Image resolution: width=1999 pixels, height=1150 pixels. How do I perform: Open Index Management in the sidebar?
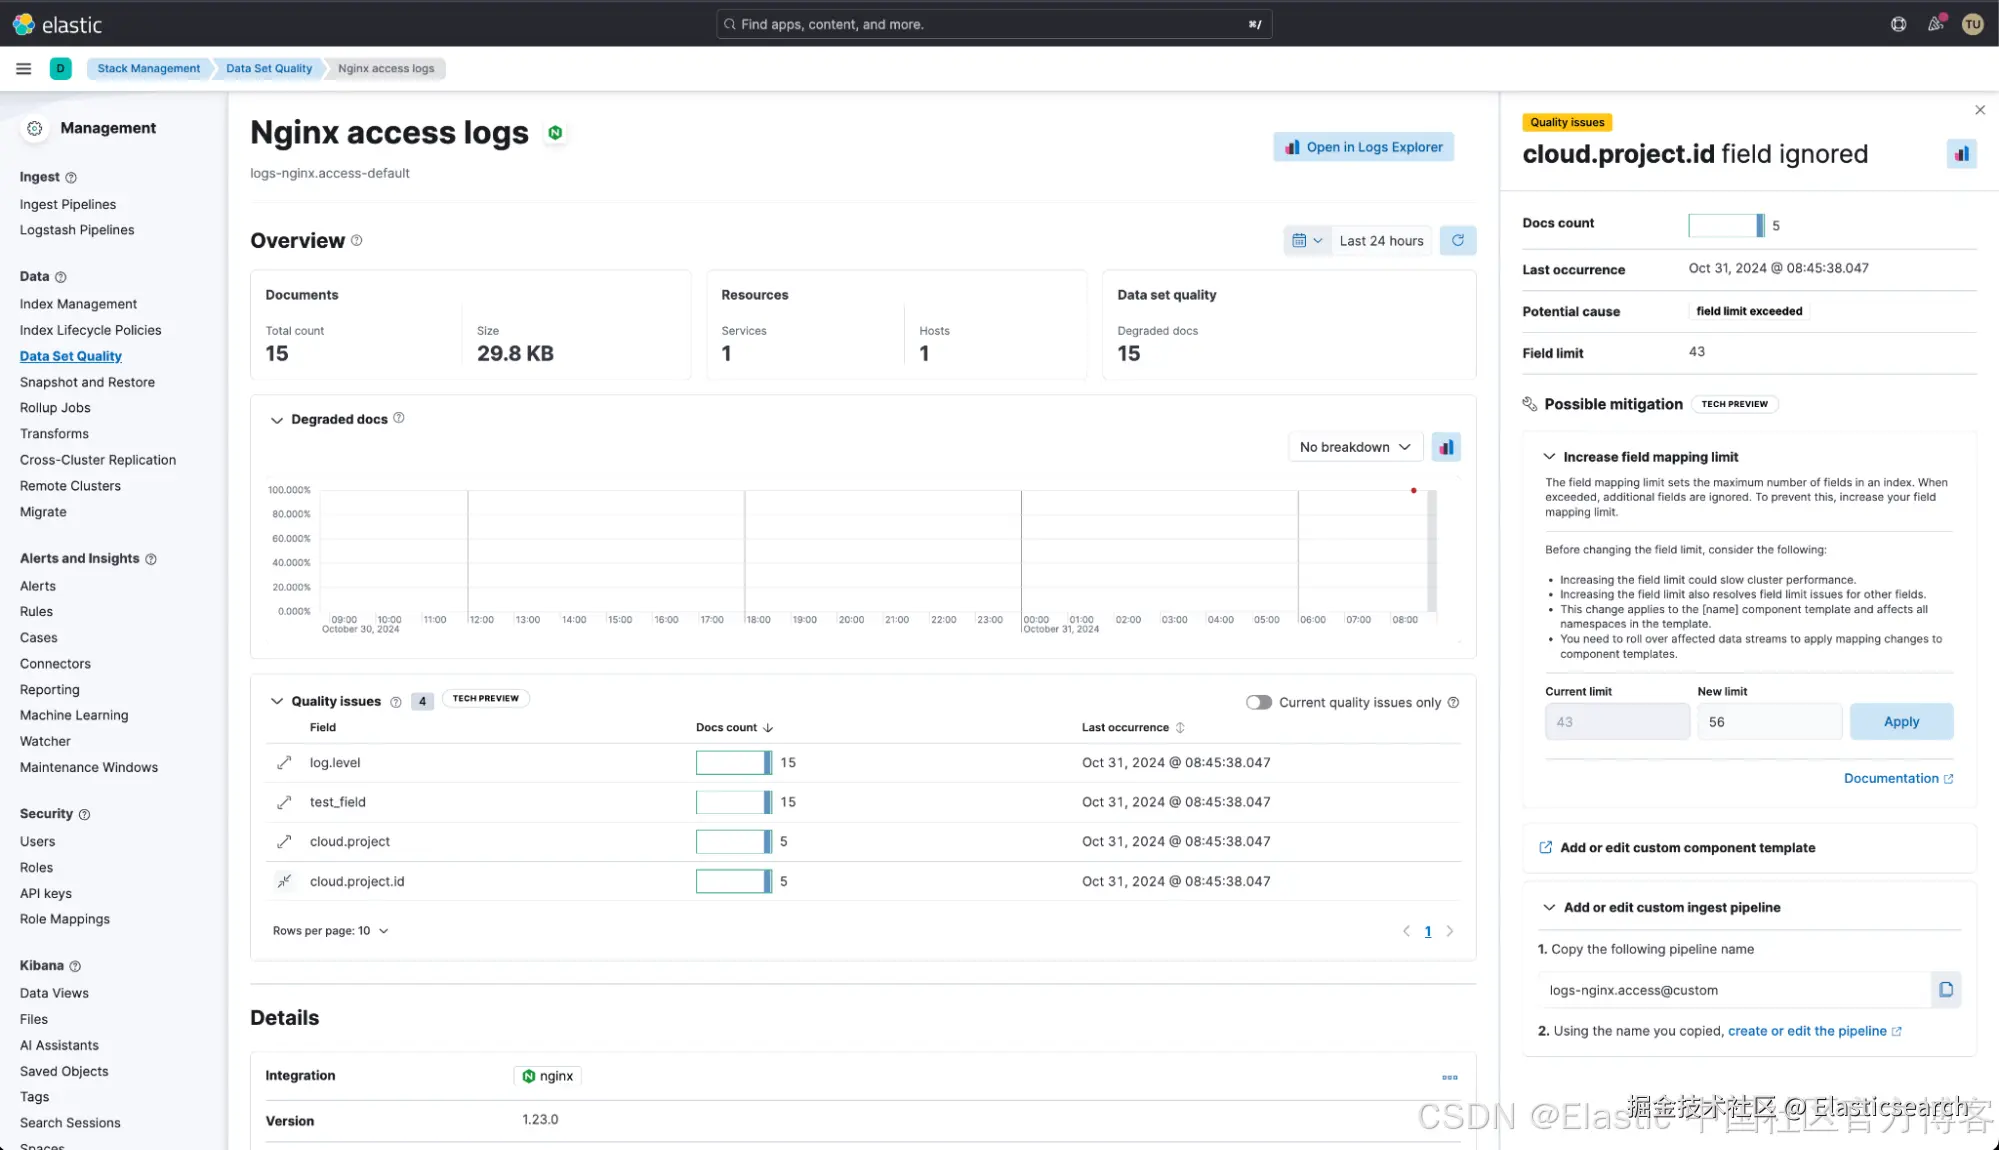click(x=78, y=304)
